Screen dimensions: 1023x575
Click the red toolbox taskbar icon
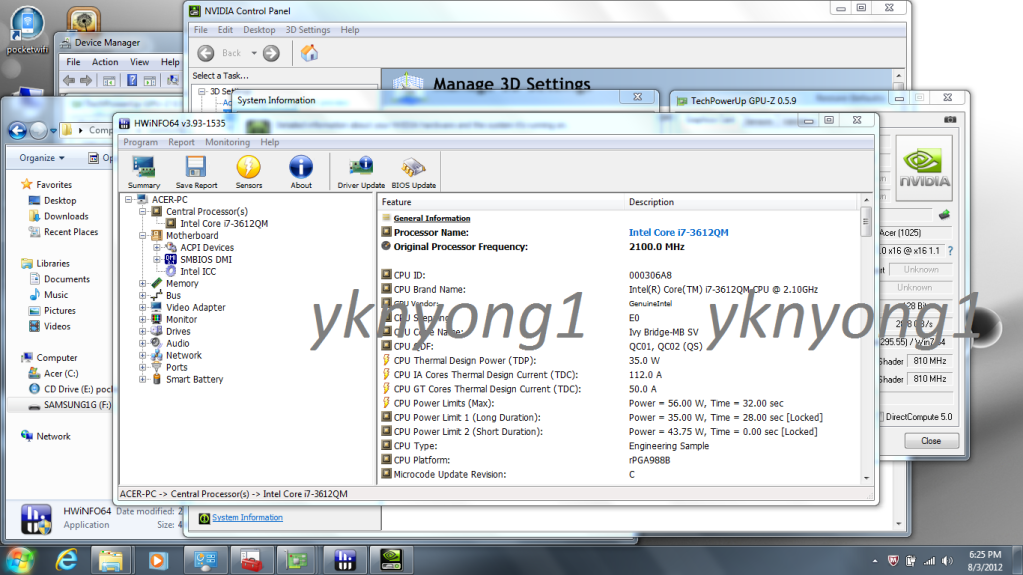(251, 560)
